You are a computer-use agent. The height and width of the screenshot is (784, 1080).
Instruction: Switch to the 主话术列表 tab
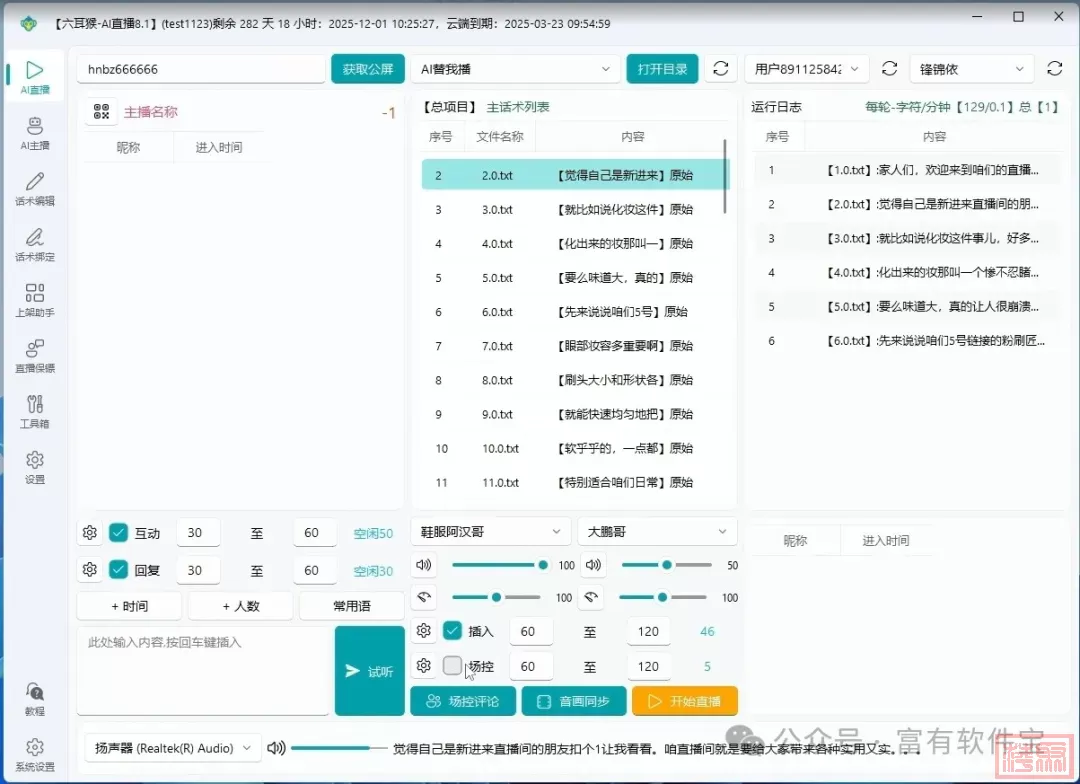pyautogui.click(x=518, y=107)
